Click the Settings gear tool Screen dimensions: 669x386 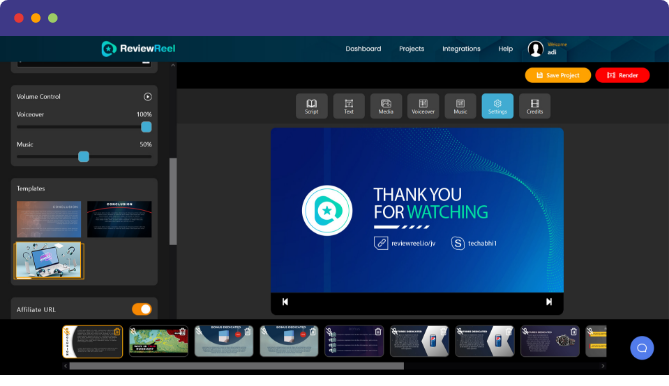point(497,106)
